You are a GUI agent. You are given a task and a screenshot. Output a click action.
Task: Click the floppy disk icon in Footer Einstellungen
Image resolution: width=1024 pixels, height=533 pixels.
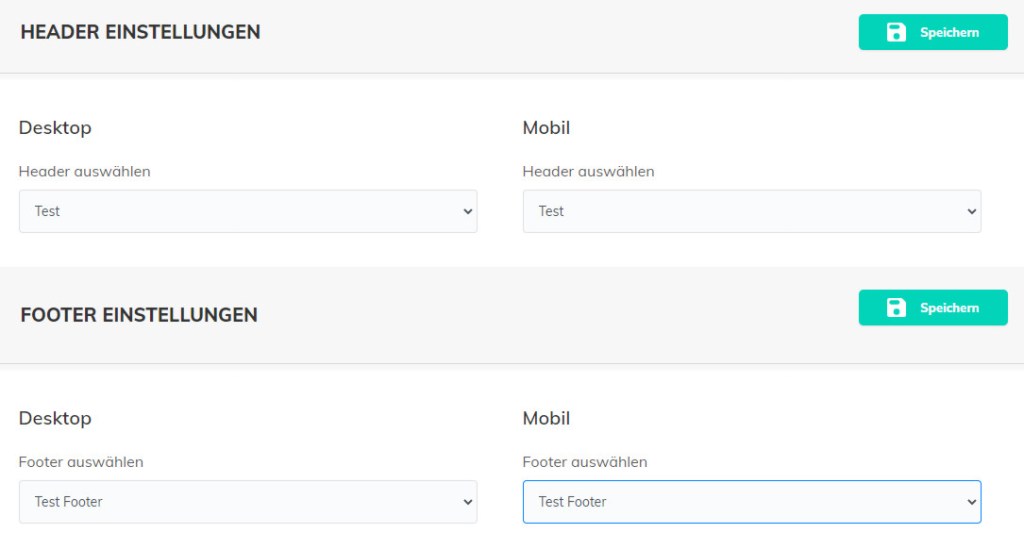(896, 308)
